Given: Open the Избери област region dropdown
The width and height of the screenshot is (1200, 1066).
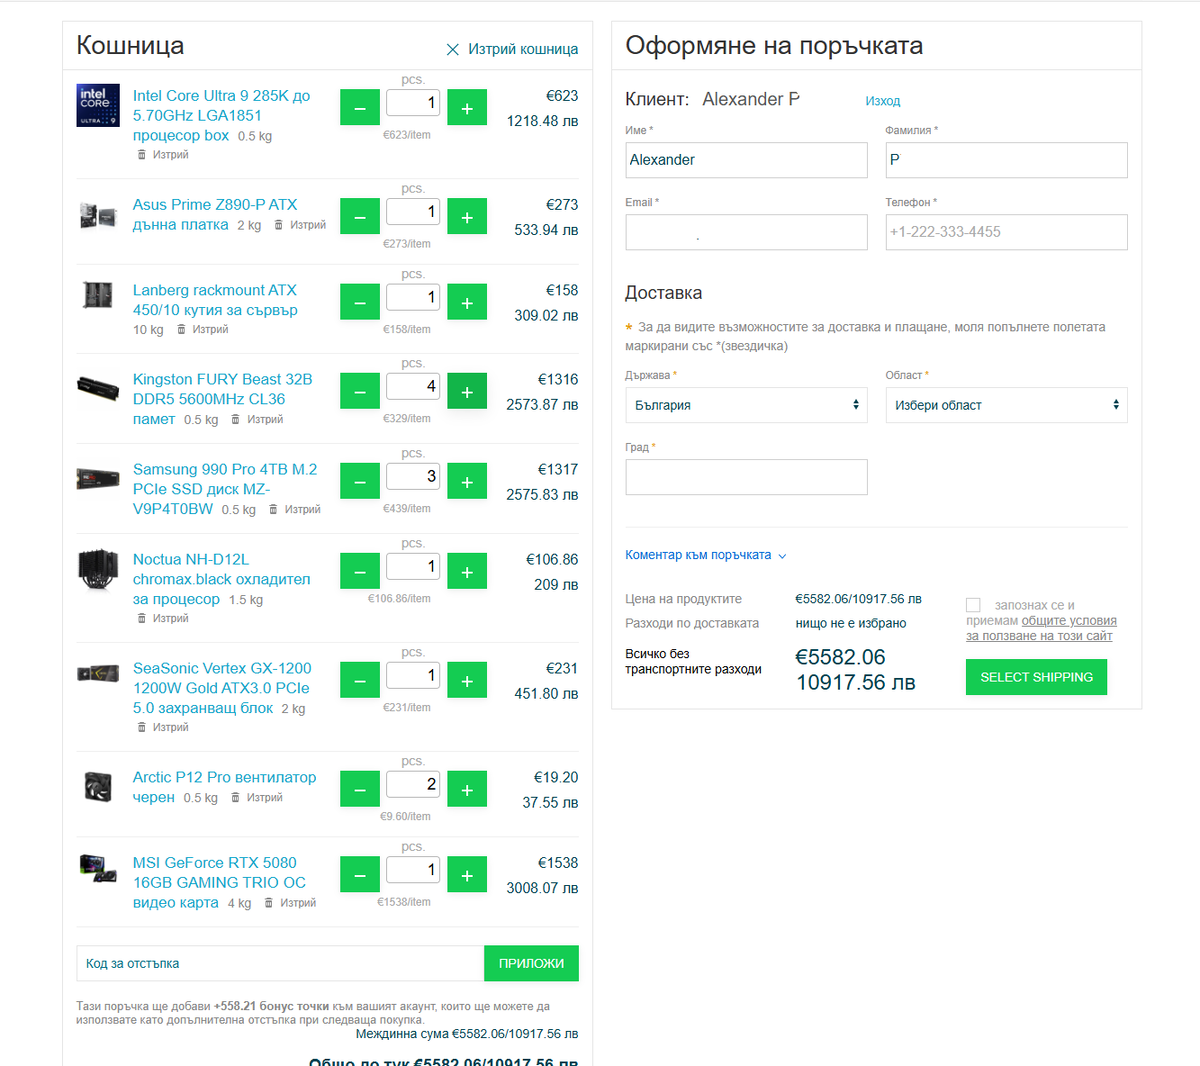Looking at the screenshot, I should [x=1006, y=405].
